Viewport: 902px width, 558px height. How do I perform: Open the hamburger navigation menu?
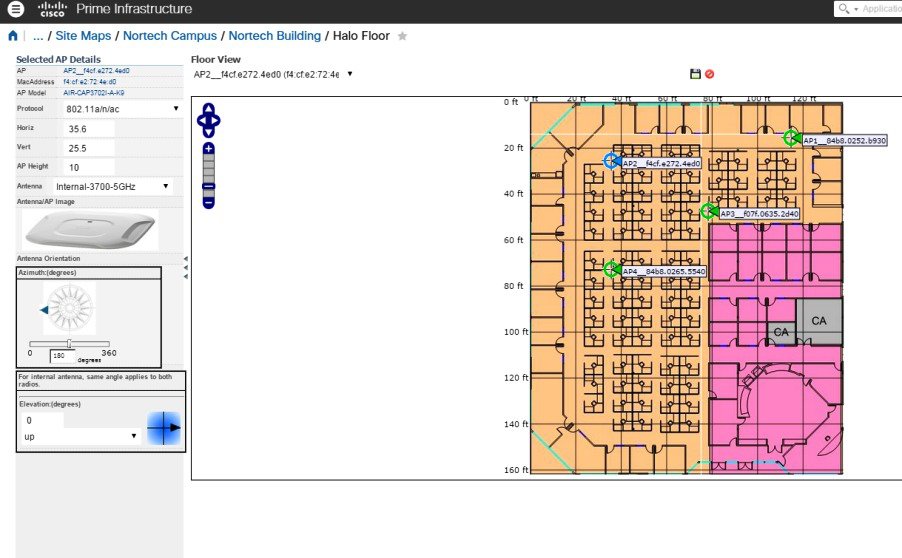16,9
